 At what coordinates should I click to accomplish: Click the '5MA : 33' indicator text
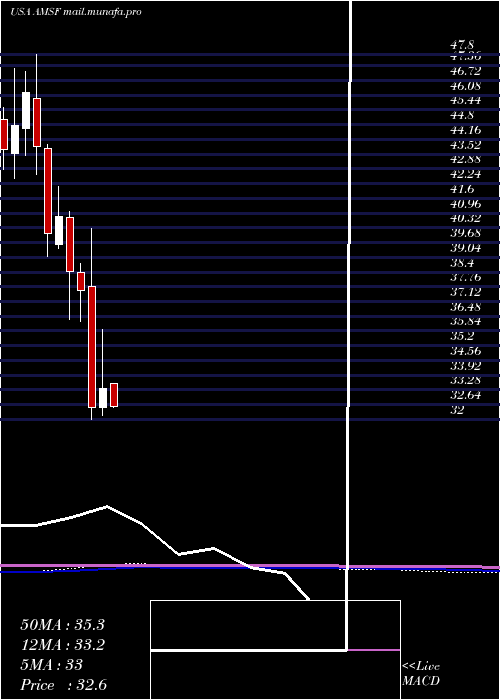coord(52,665)
